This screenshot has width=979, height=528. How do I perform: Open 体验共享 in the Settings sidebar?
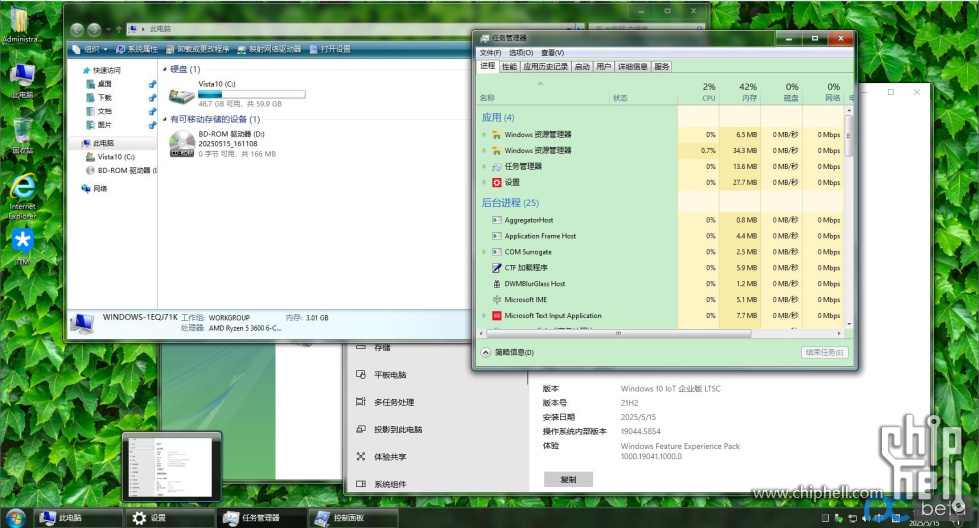click(382, 457)
